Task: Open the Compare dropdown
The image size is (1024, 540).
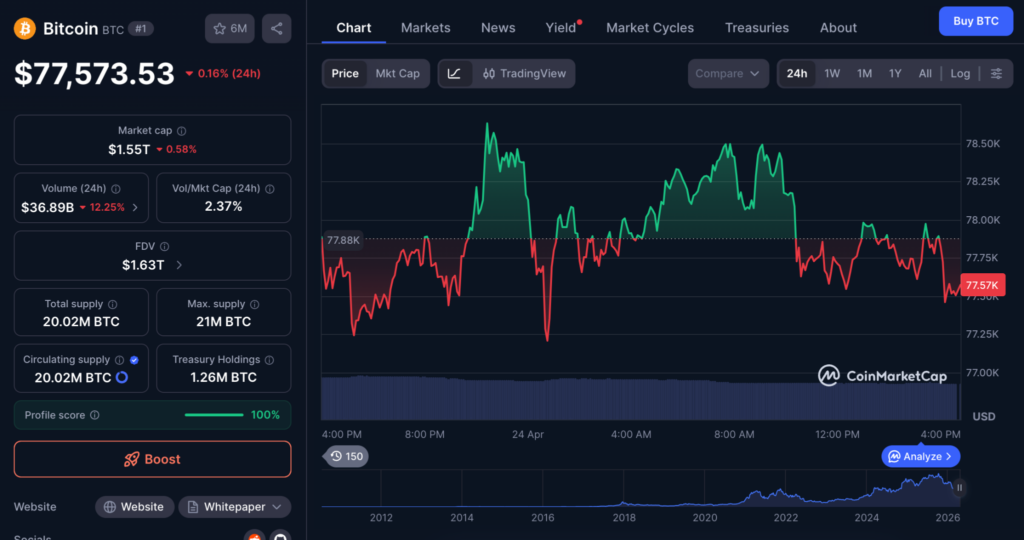Action: click(x=728, y=74)
